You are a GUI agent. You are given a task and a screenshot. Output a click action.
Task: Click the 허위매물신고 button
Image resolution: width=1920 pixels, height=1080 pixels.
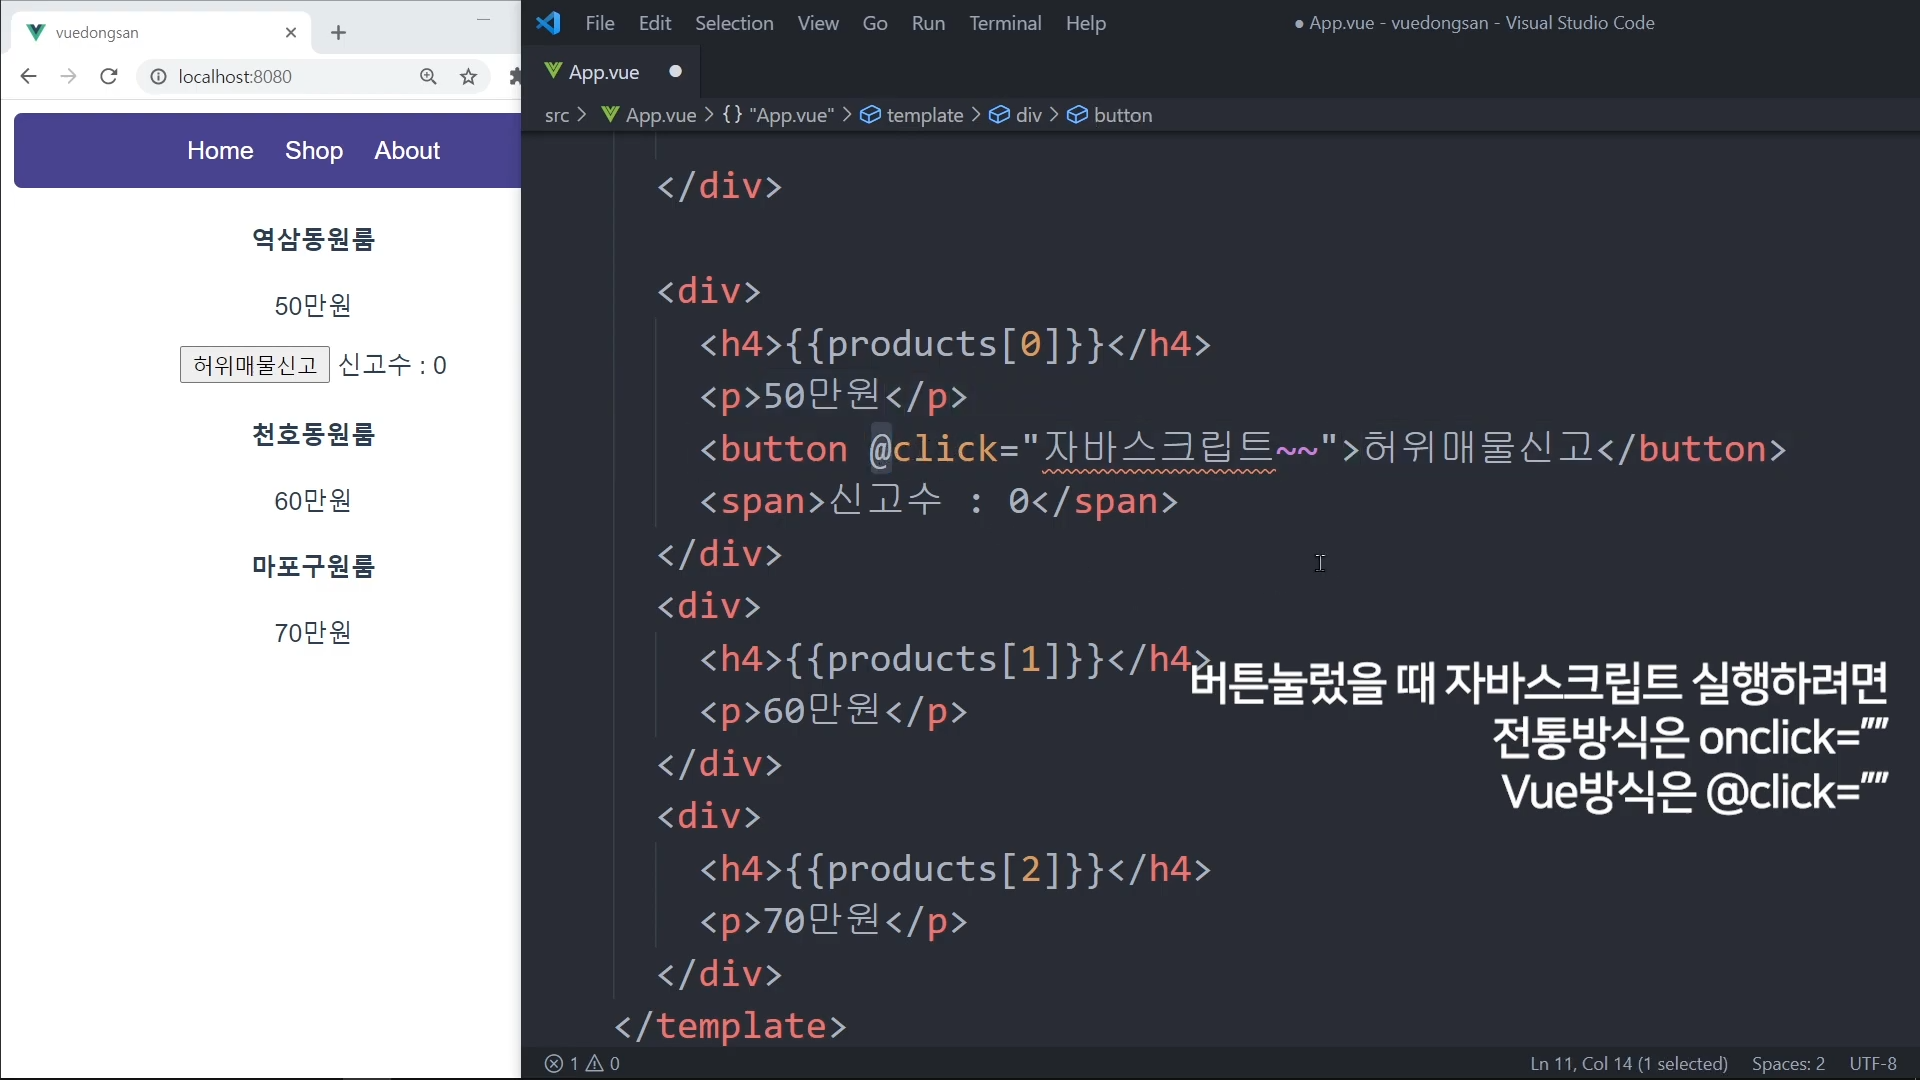255,365
